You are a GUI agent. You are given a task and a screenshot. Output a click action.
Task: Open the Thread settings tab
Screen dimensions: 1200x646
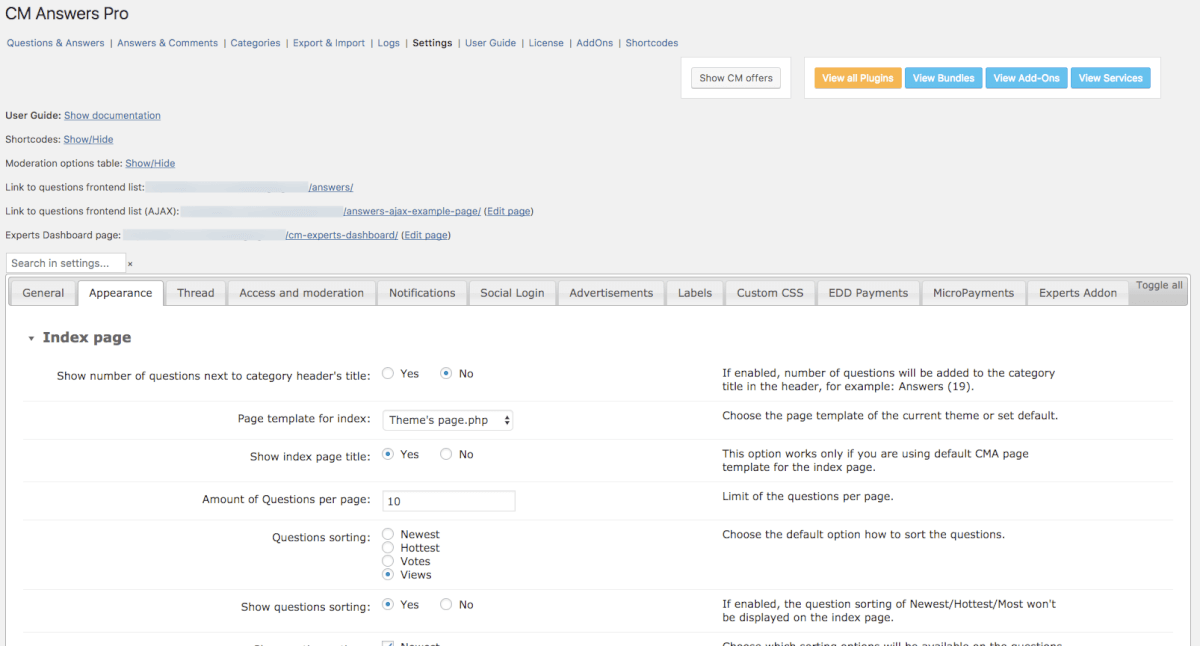[195, 293]
